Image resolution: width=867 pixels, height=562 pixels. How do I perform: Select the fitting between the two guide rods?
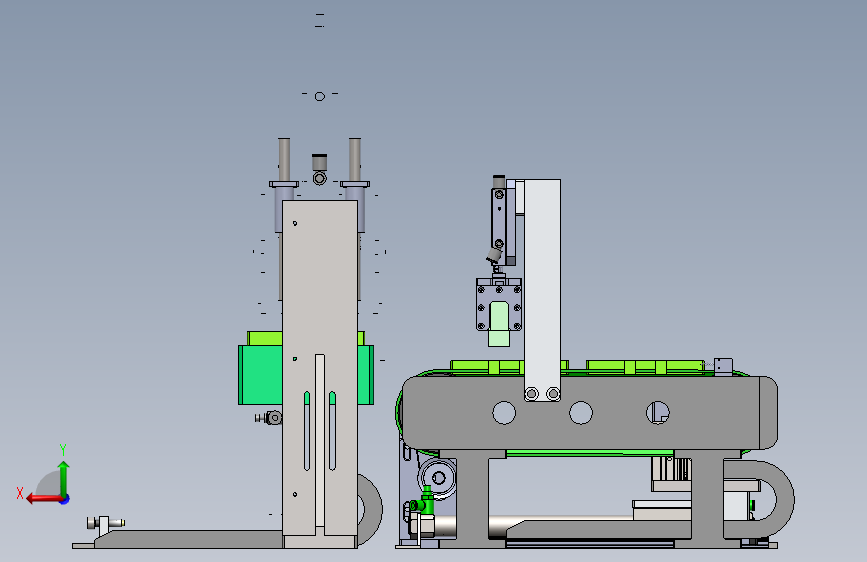pyautogui.click(x=320, y=169)
